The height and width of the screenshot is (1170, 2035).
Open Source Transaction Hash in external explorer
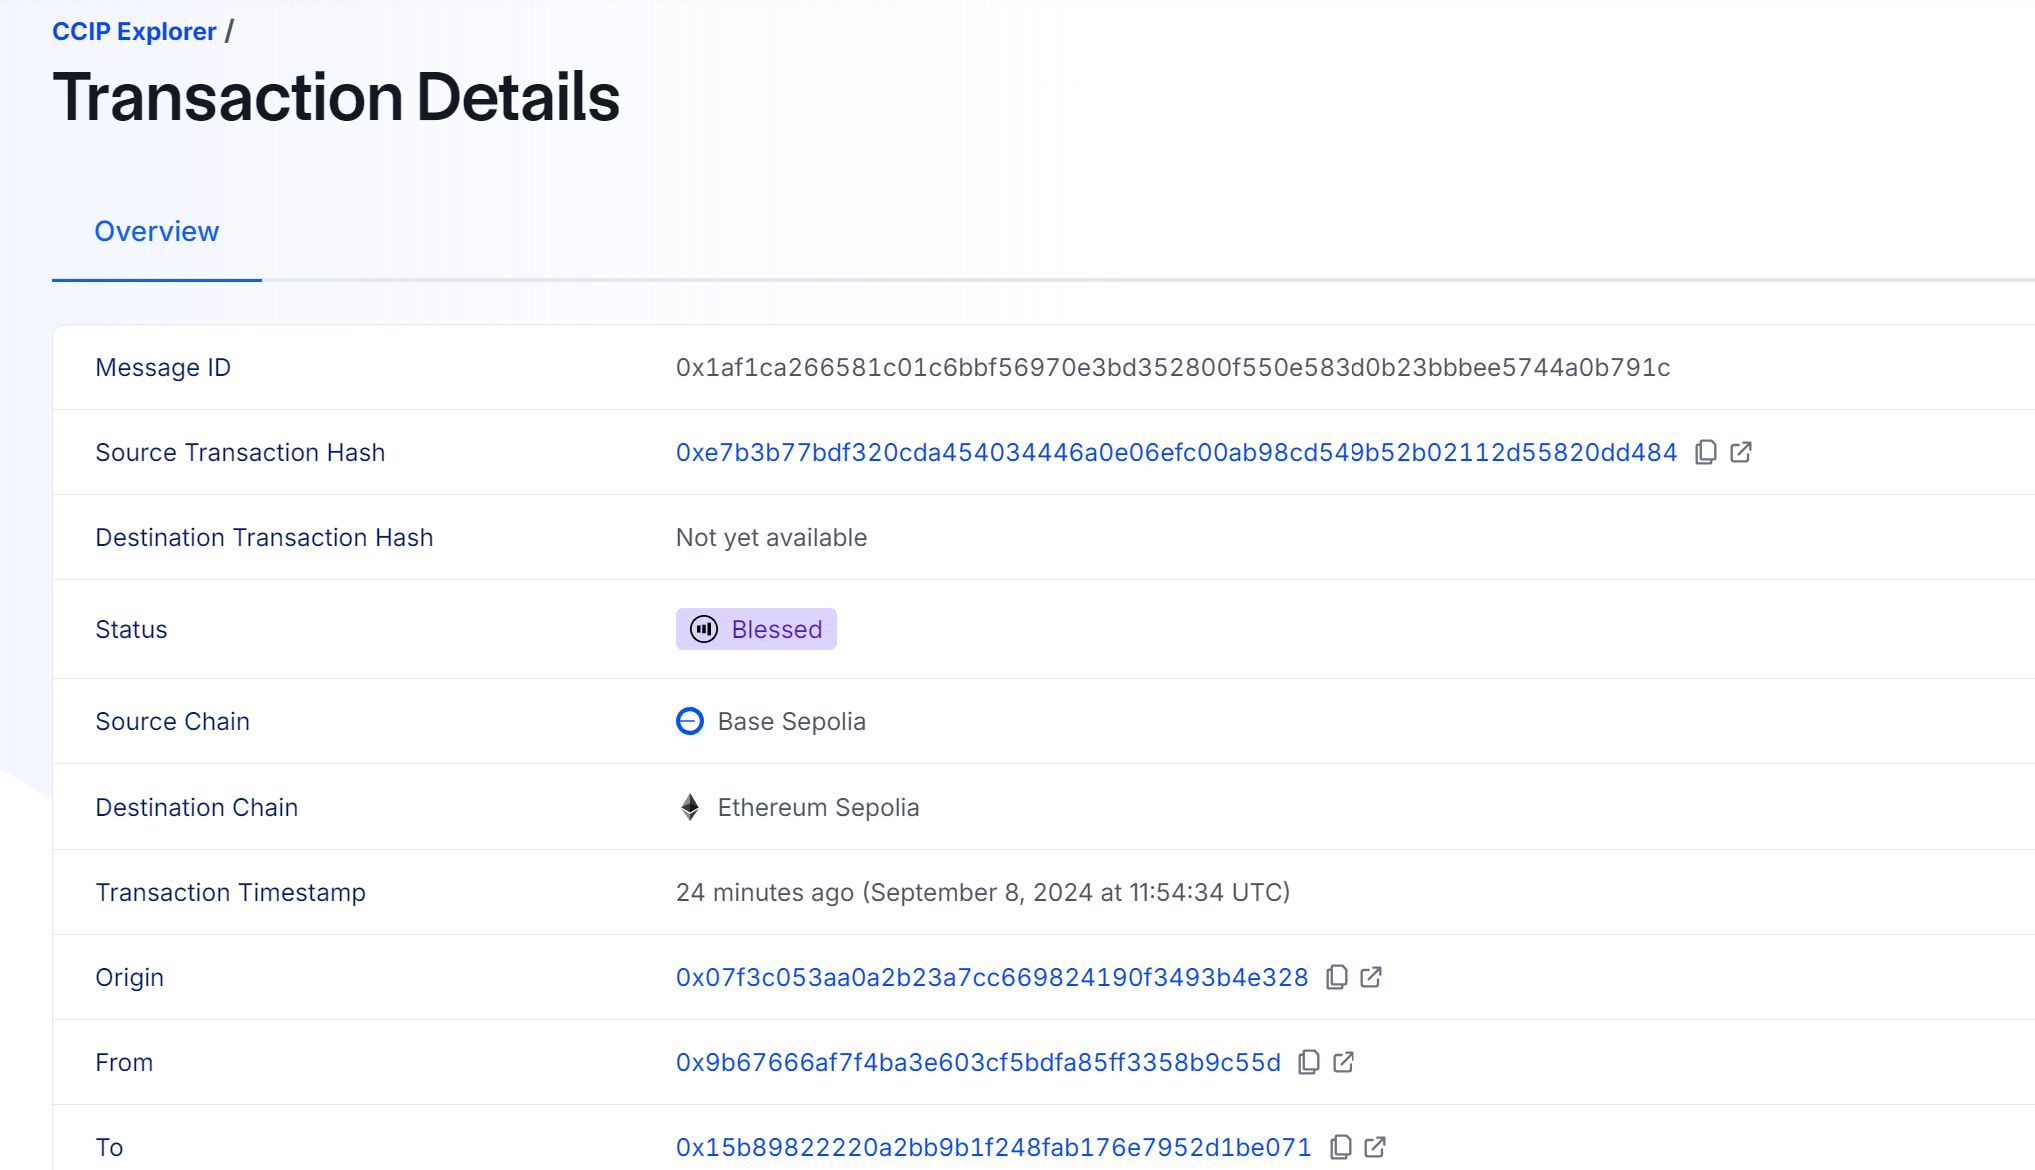1741,452
